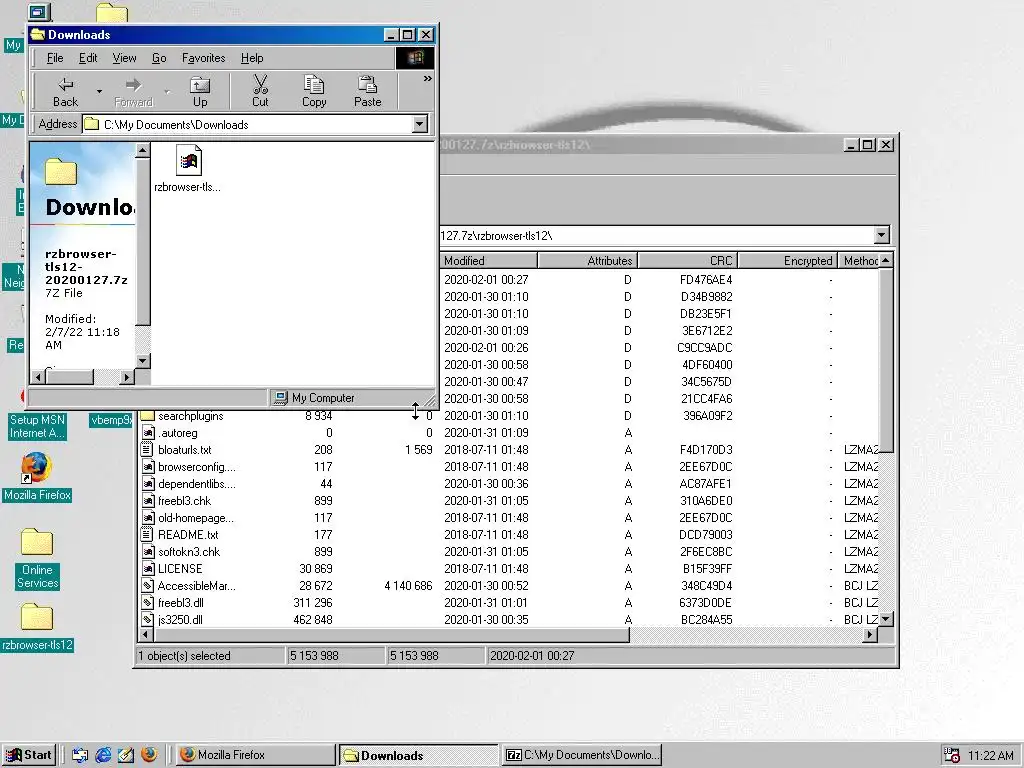Click the Address path field
The width and height of the screenshot is (1024, 768).
coord(248,124)
